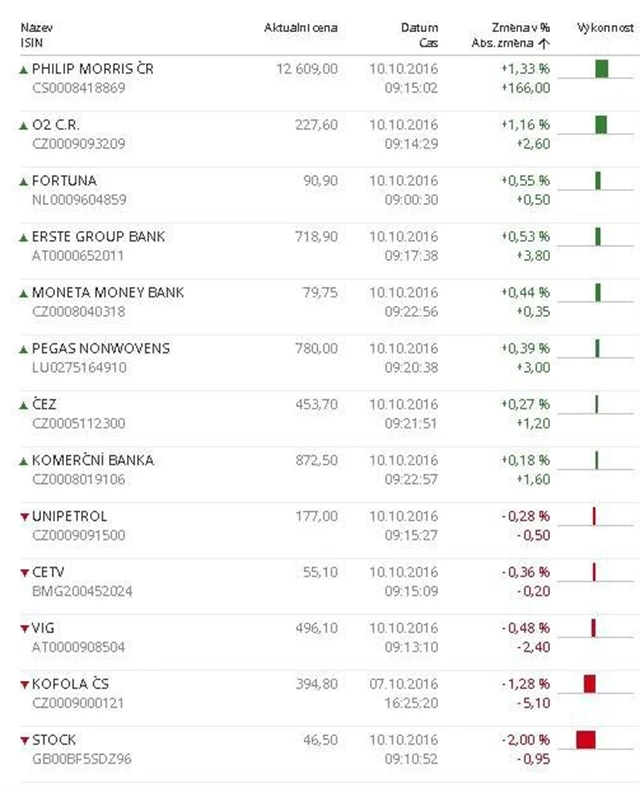Click the red down arrow beside KOFOLA ČS
Viewport: 640px width, 788px height.
click(24, 685)
